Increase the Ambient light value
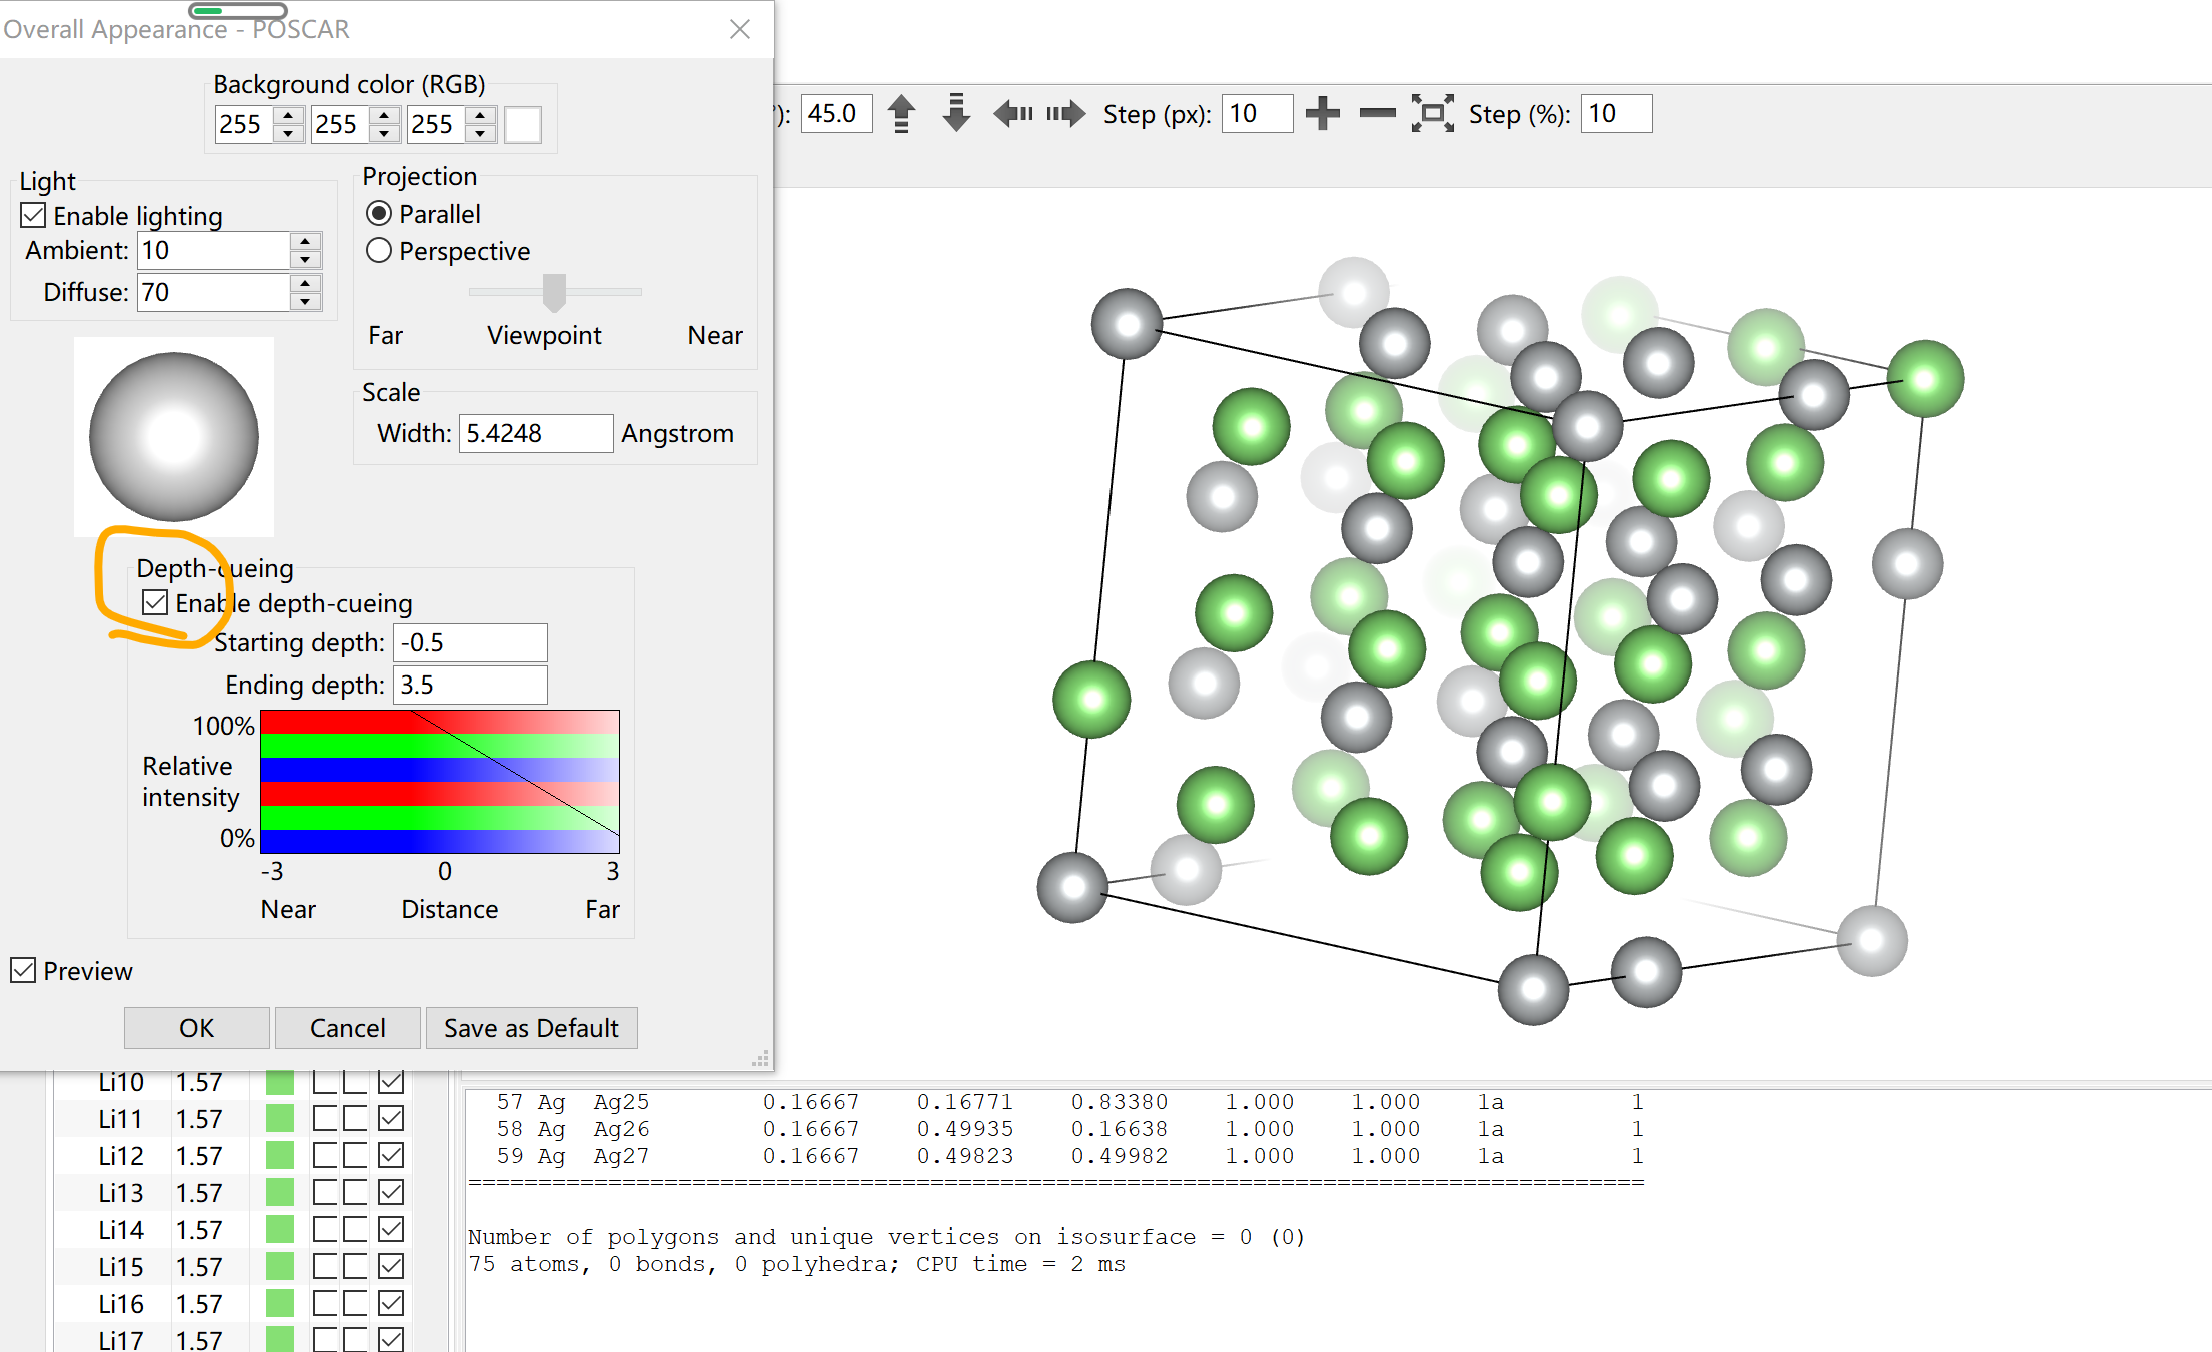 305,241
